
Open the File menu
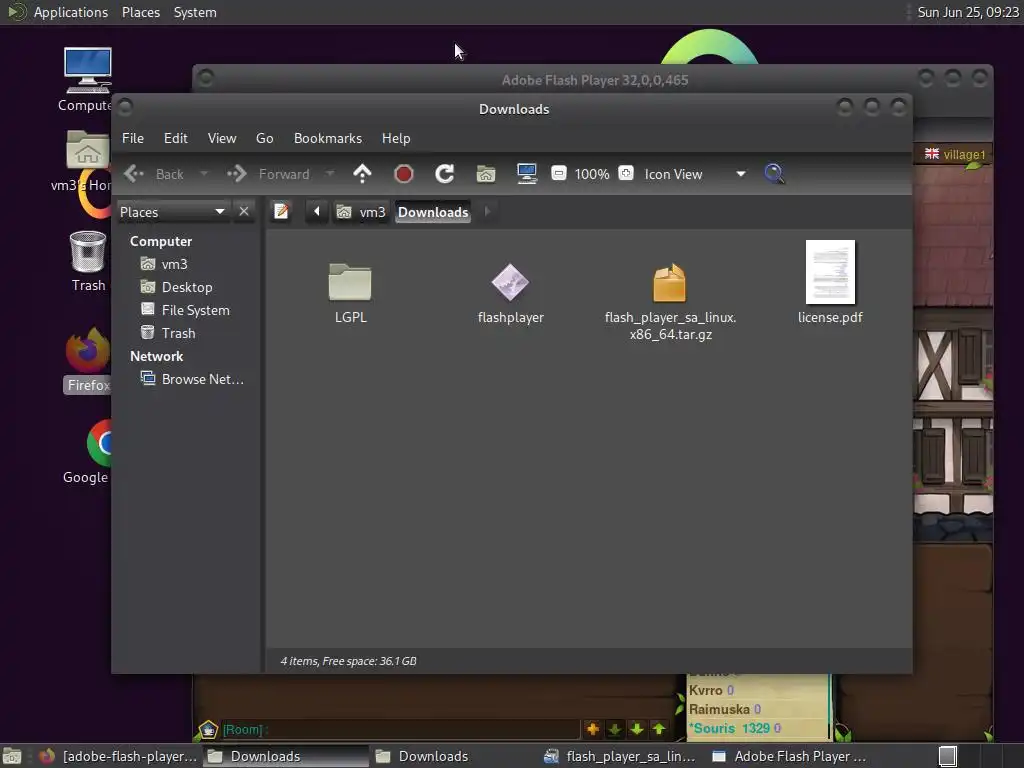133,138
